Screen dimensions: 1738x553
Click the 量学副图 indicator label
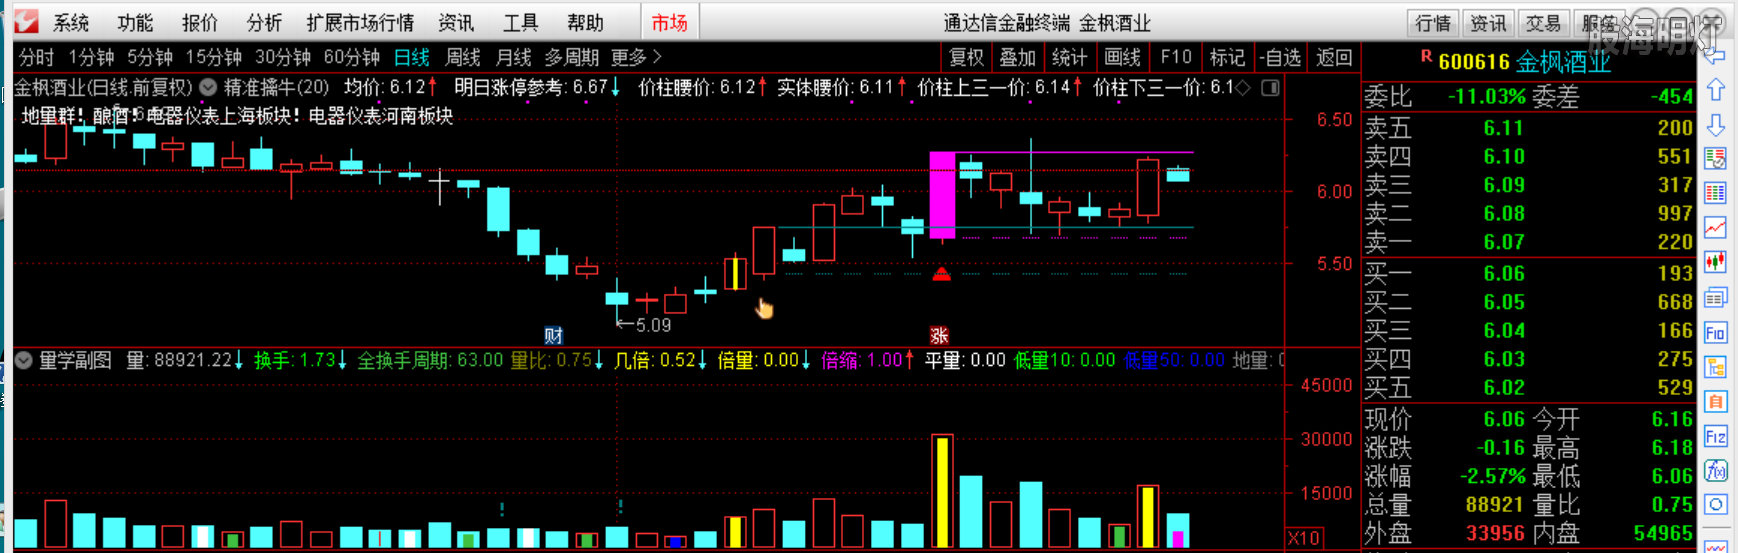(x=75, y=360)
